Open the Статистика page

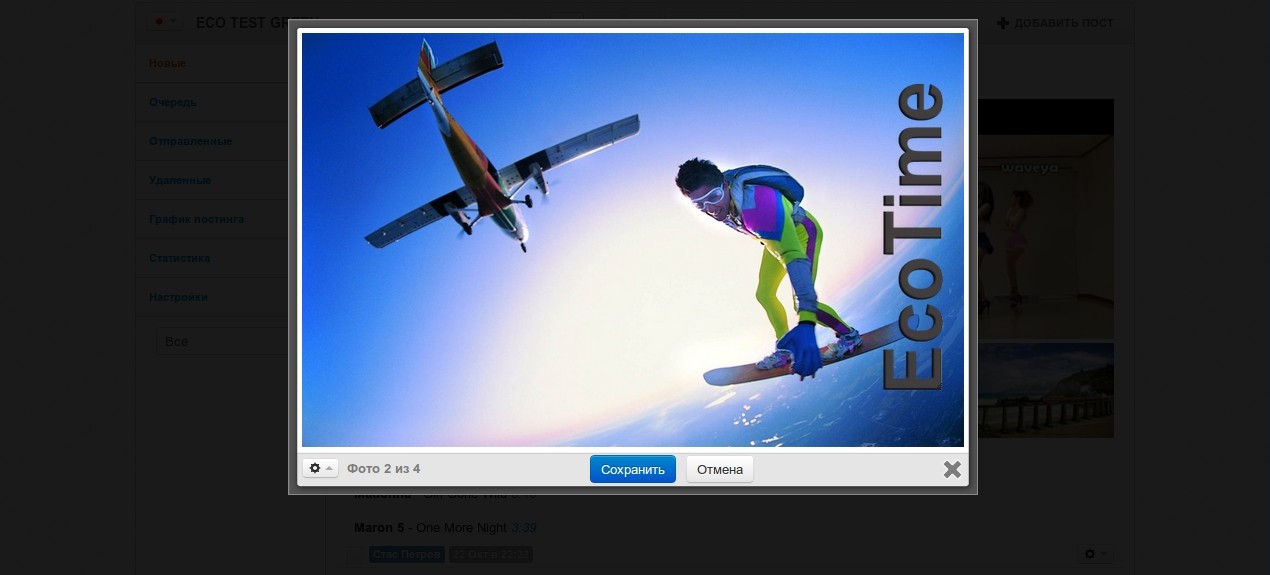click(x=179, y=258)
